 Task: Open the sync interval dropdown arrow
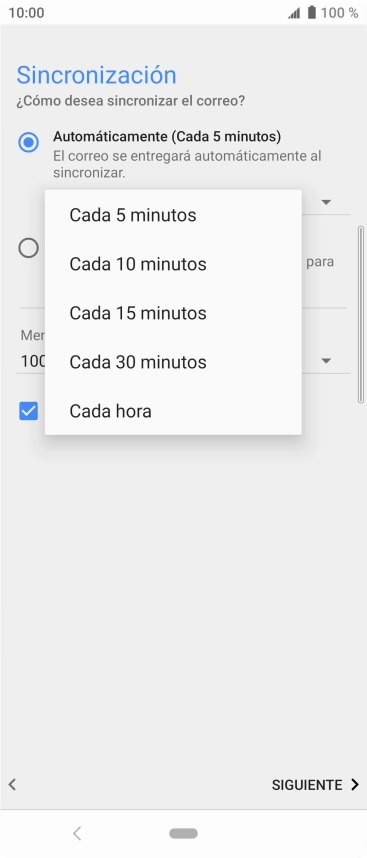pyautogui.click(x=326, y=202)
